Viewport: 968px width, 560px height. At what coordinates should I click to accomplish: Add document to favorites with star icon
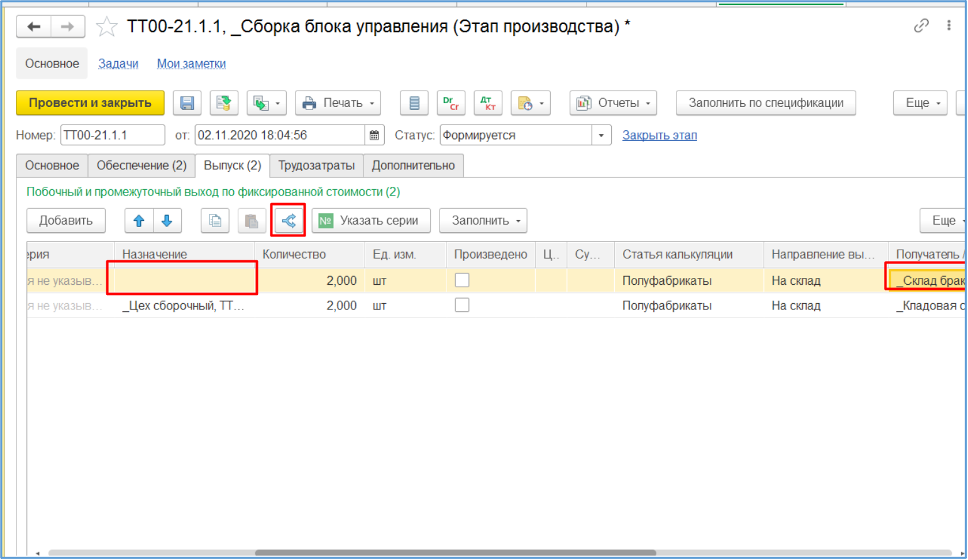[107, 27]
